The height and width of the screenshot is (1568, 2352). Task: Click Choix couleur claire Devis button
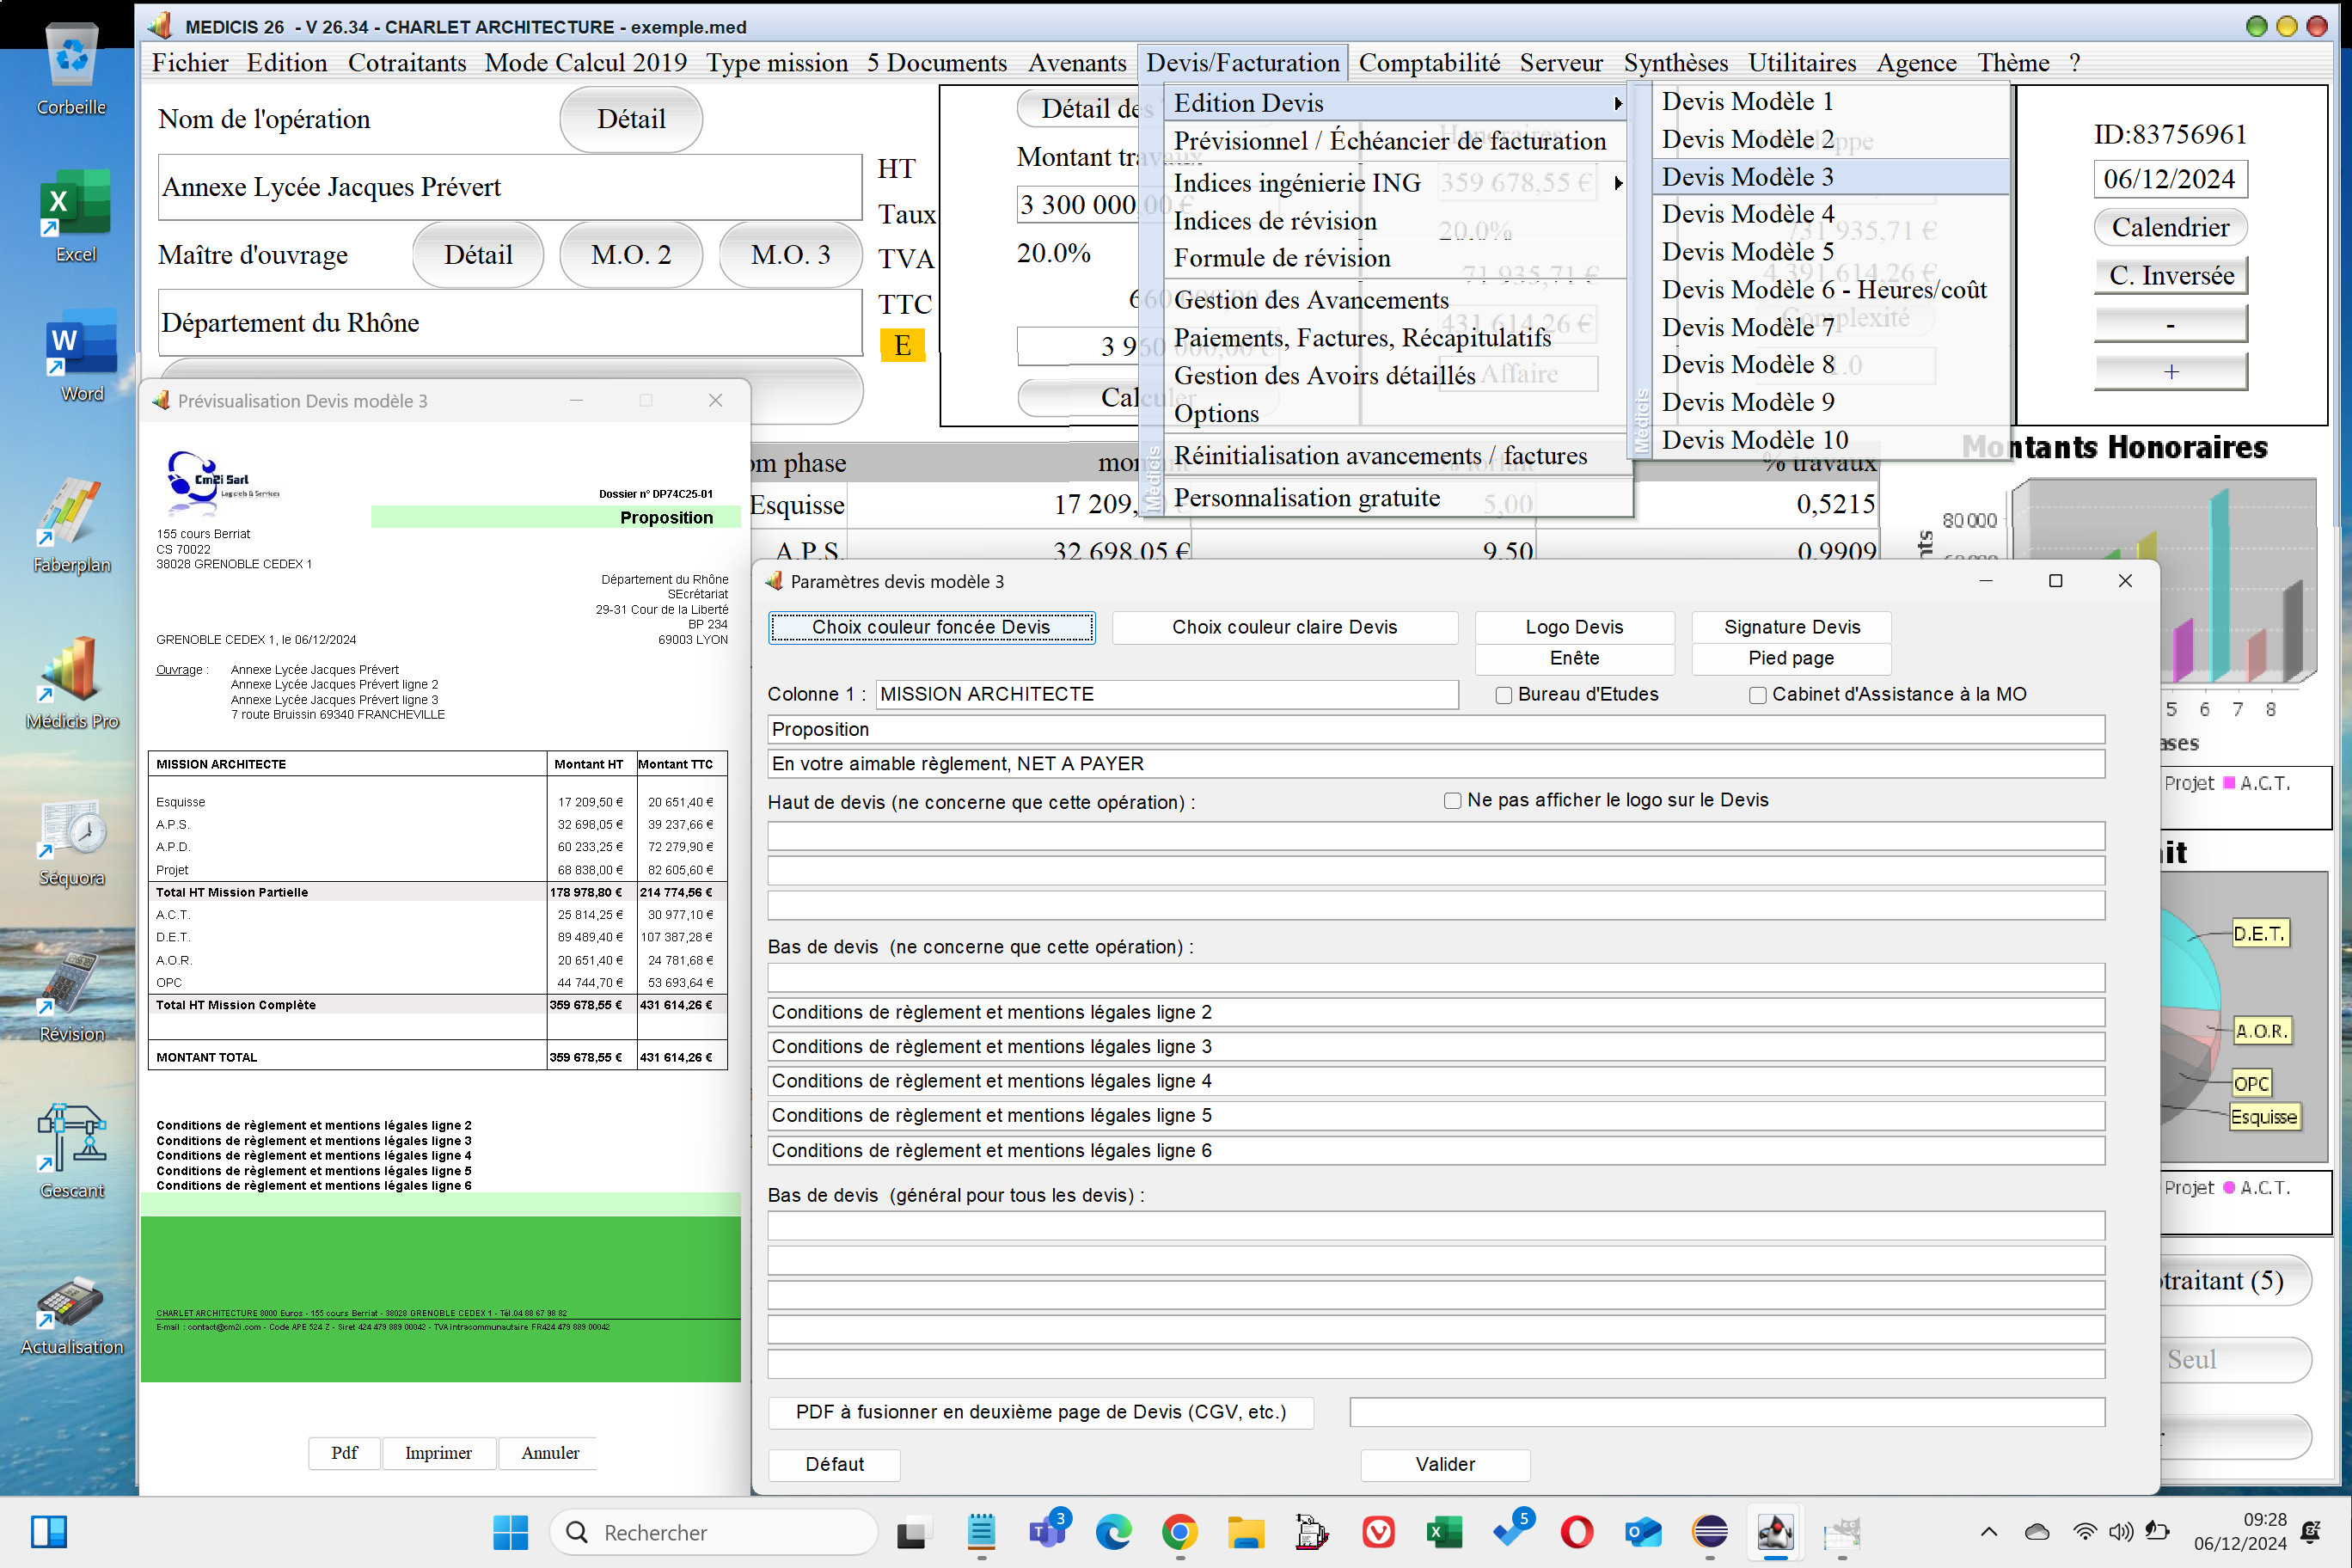[1284, 627]
